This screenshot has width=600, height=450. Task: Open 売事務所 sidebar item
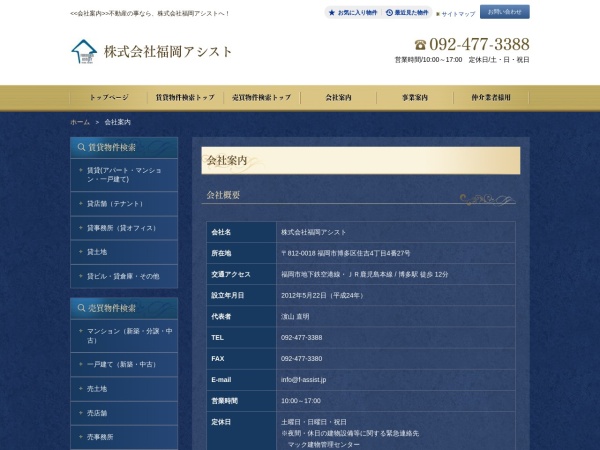click(124, 437)
